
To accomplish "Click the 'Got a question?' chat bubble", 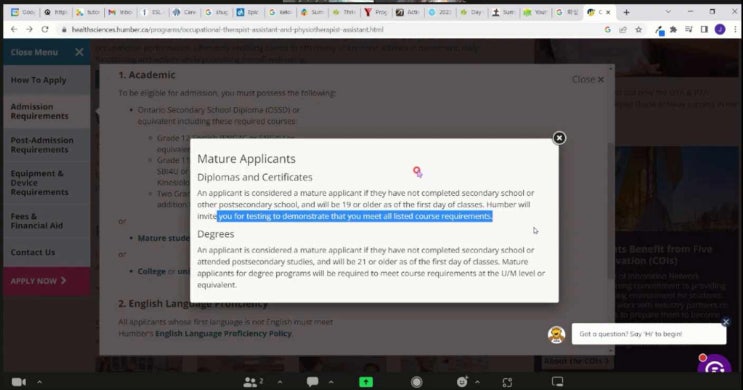I will (648, 334).
